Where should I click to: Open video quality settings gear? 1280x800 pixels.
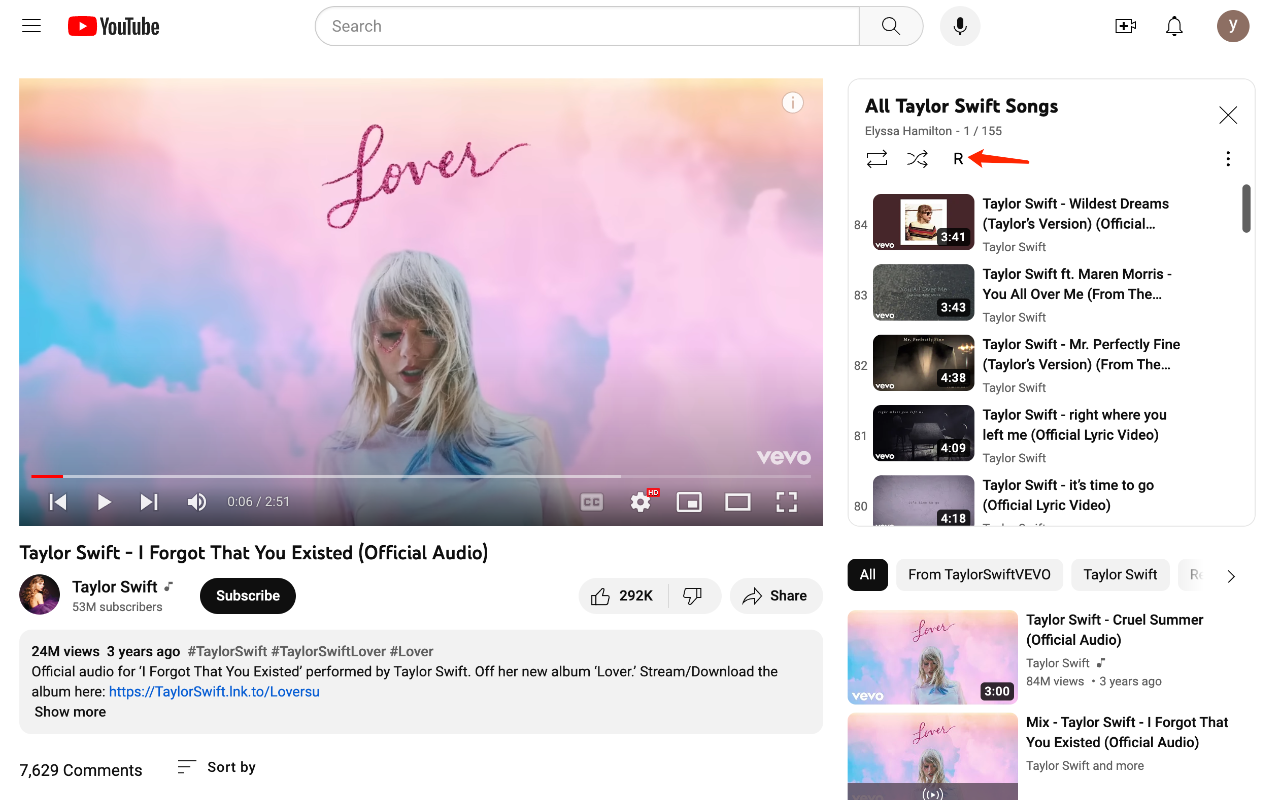coord(640,501)
